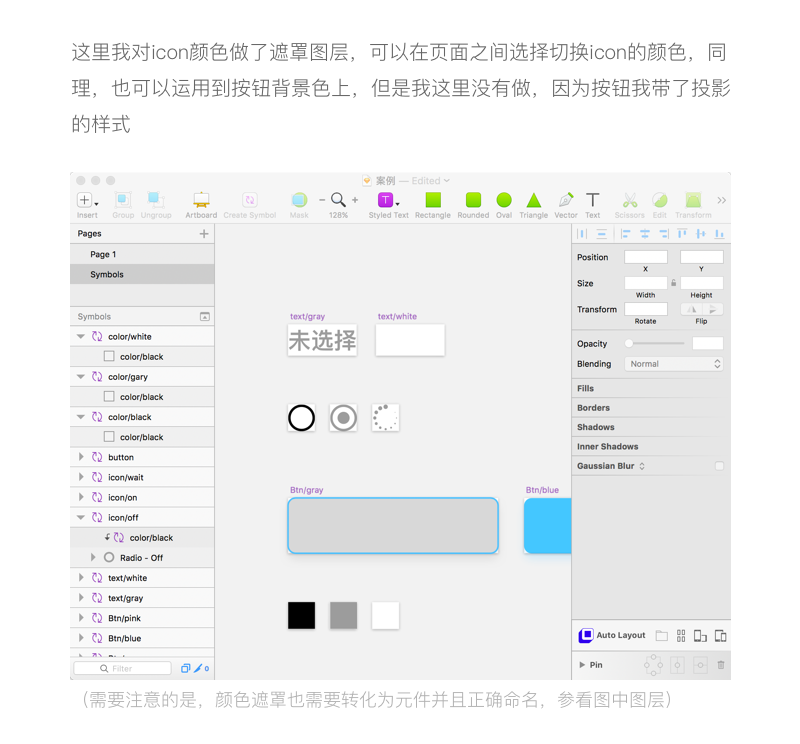This screenshot has width=800, height=744.
Task: Collapse the color/gary symbol group
Action: [x=81, y=377]
